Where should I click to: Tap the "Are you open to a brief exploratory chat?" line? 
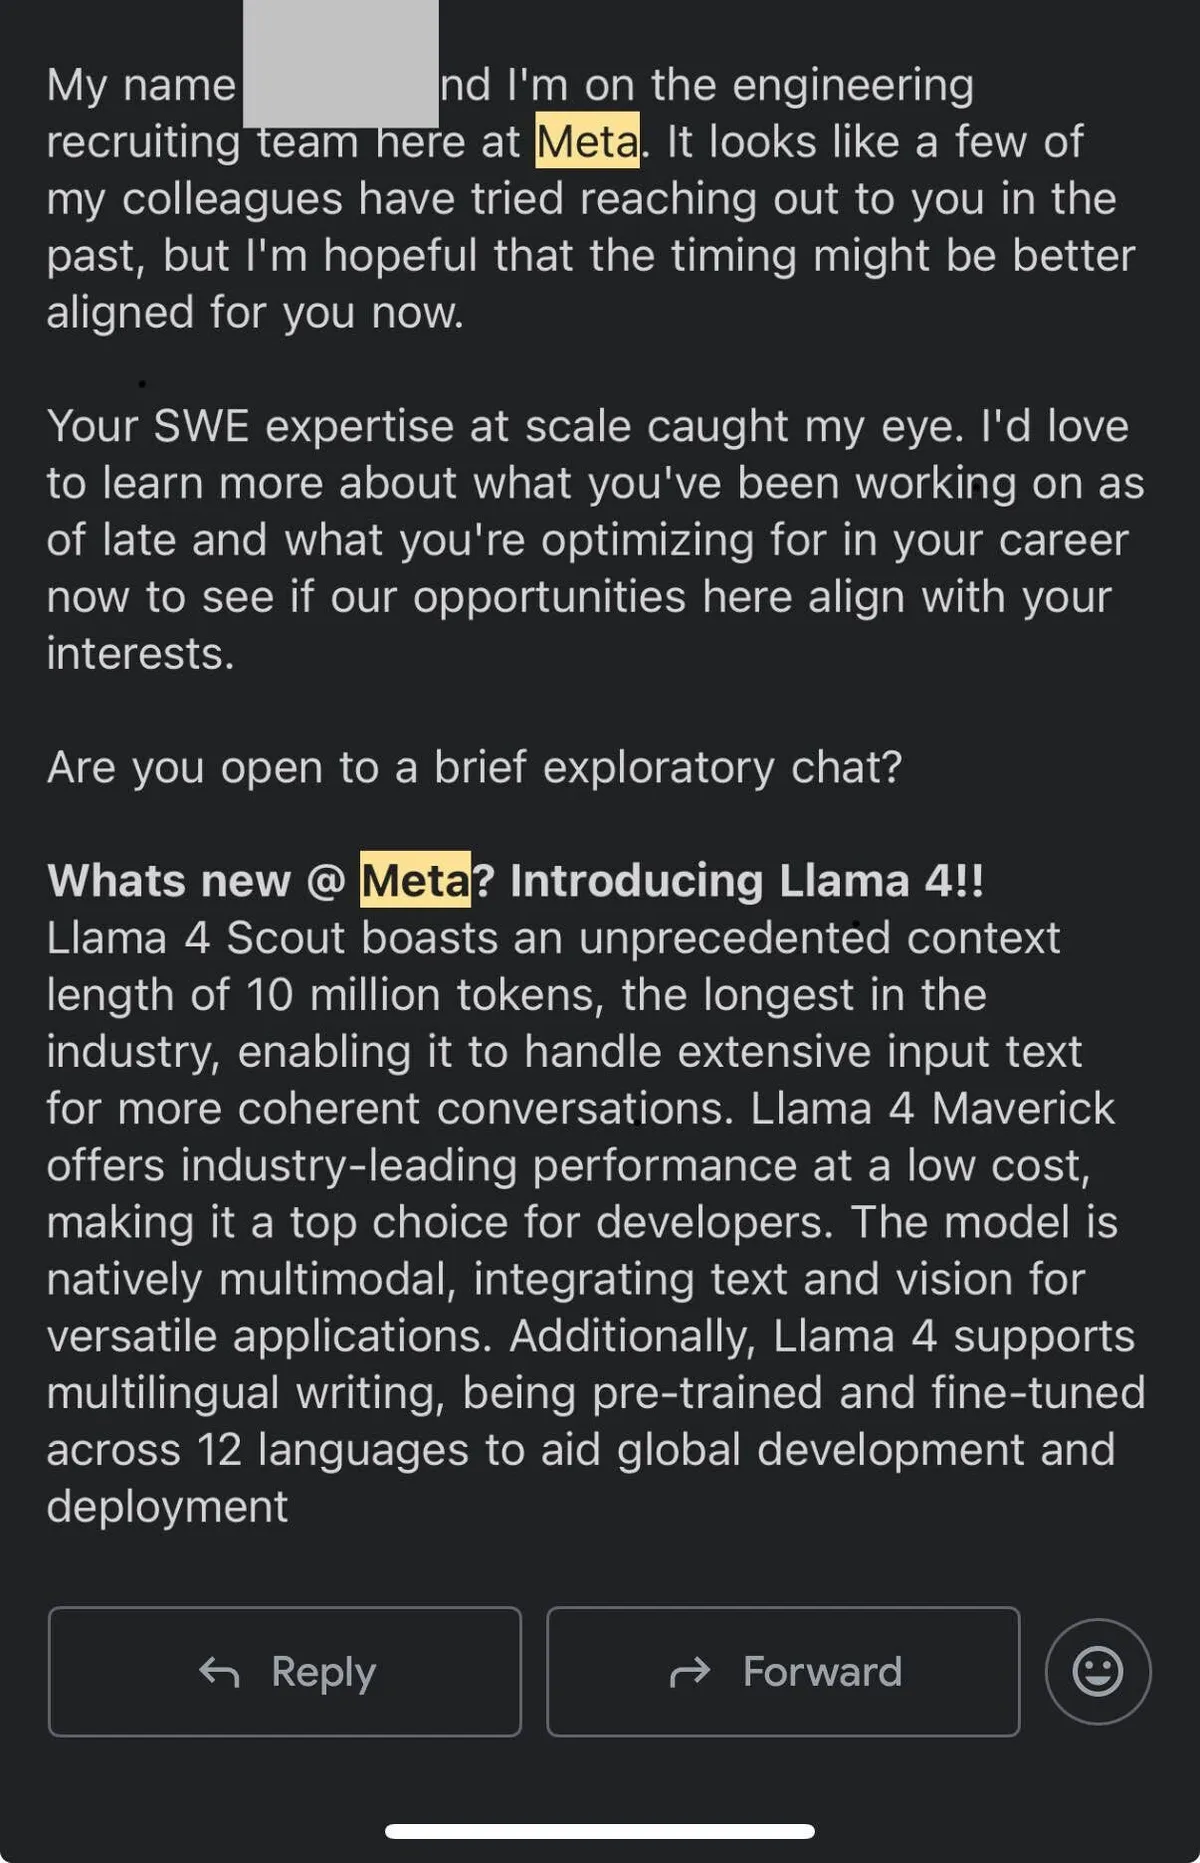(x=474, y=767)
